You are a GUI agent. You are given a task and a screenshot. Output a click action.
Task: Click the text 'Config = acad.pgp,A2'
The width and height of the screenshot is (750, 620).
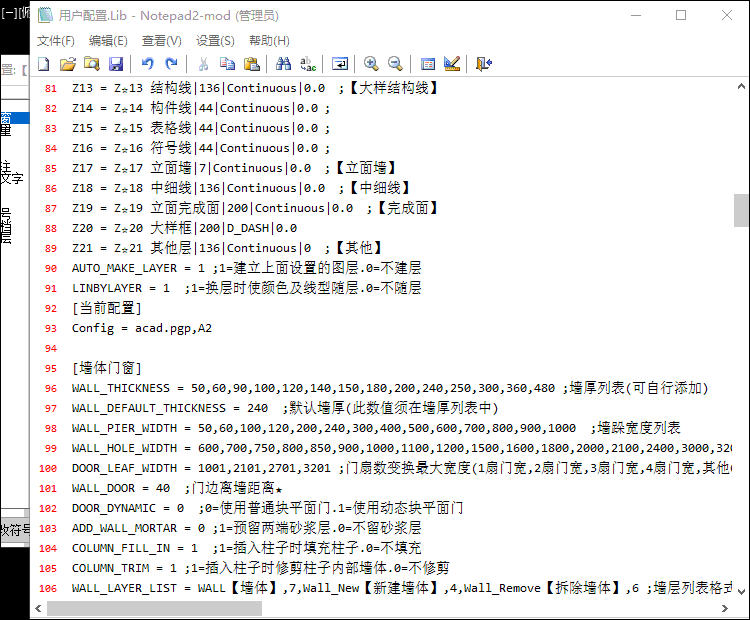[x=142, y=328]
